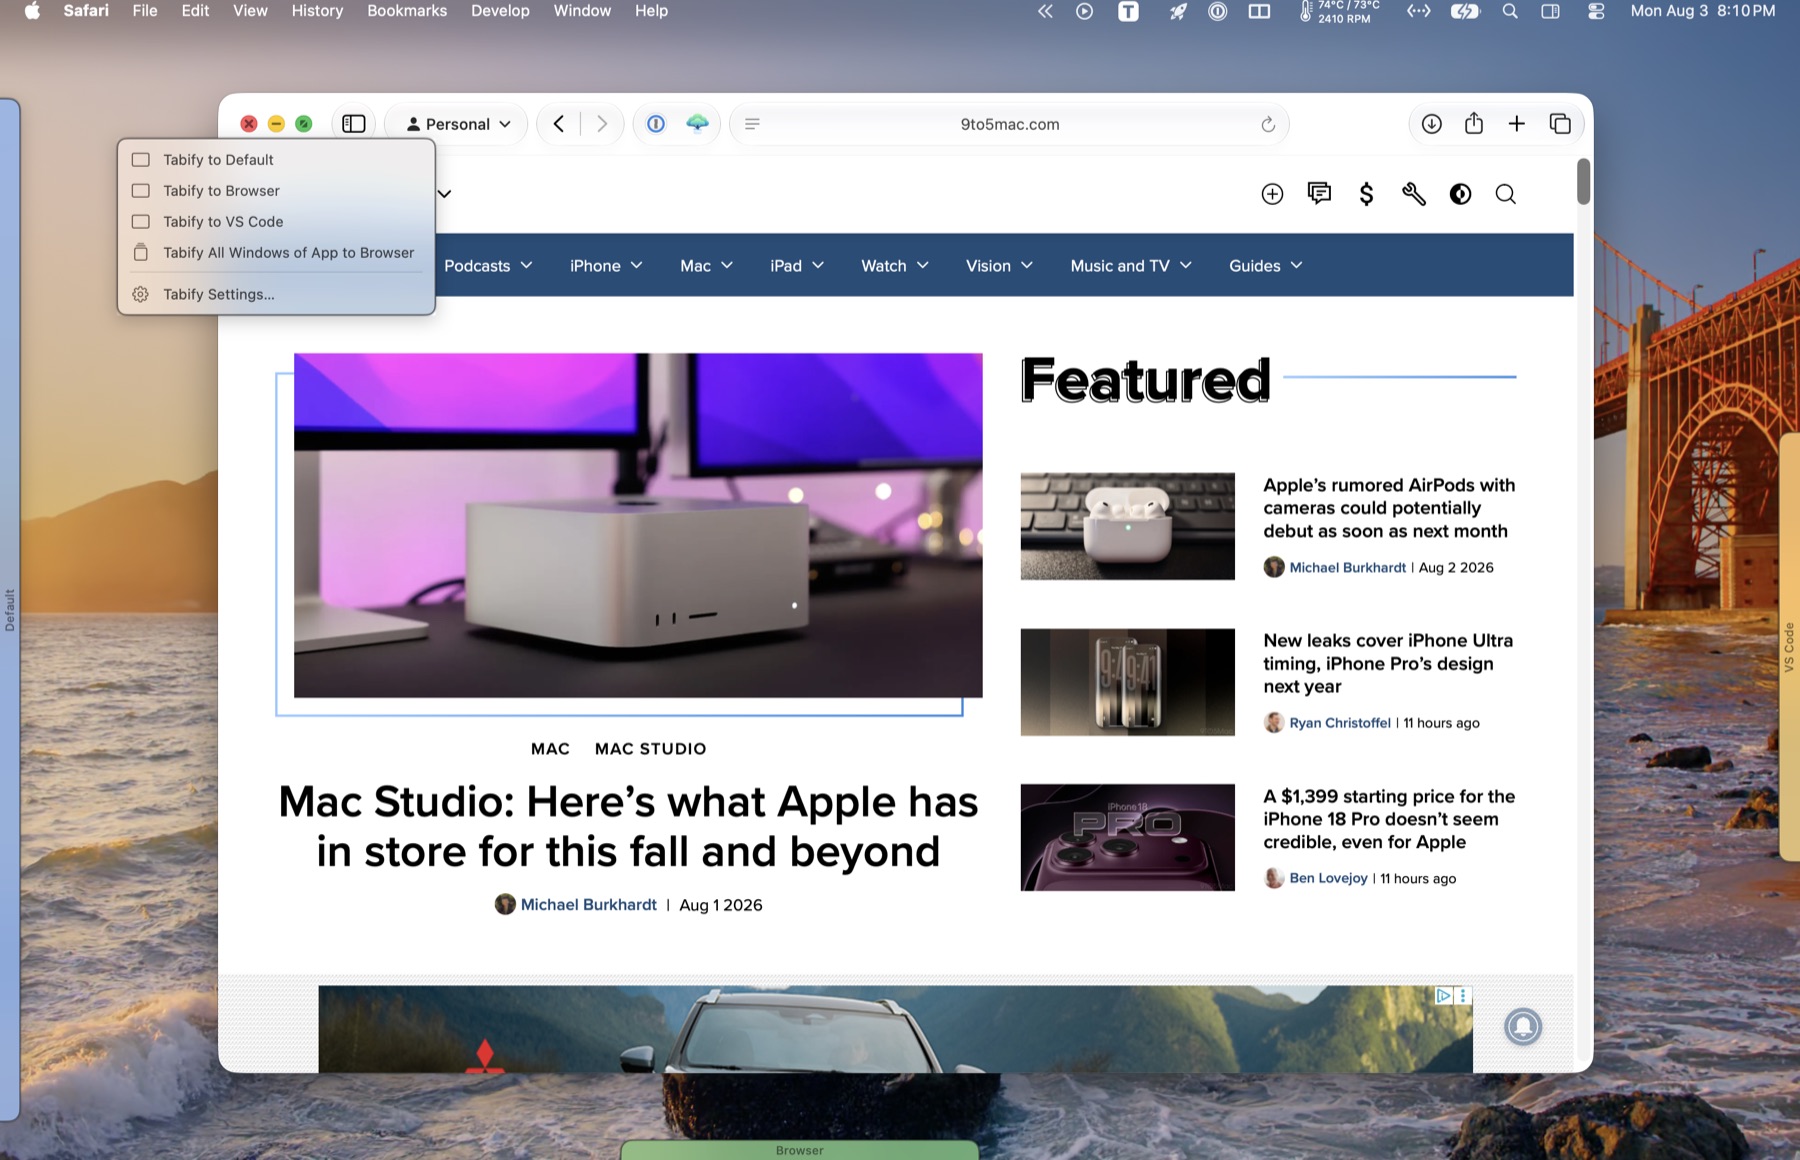The width and height of the screenshot is (1800, 1160).
Task: Open the iPhone Ultra leaks article
Action: 1388,664
